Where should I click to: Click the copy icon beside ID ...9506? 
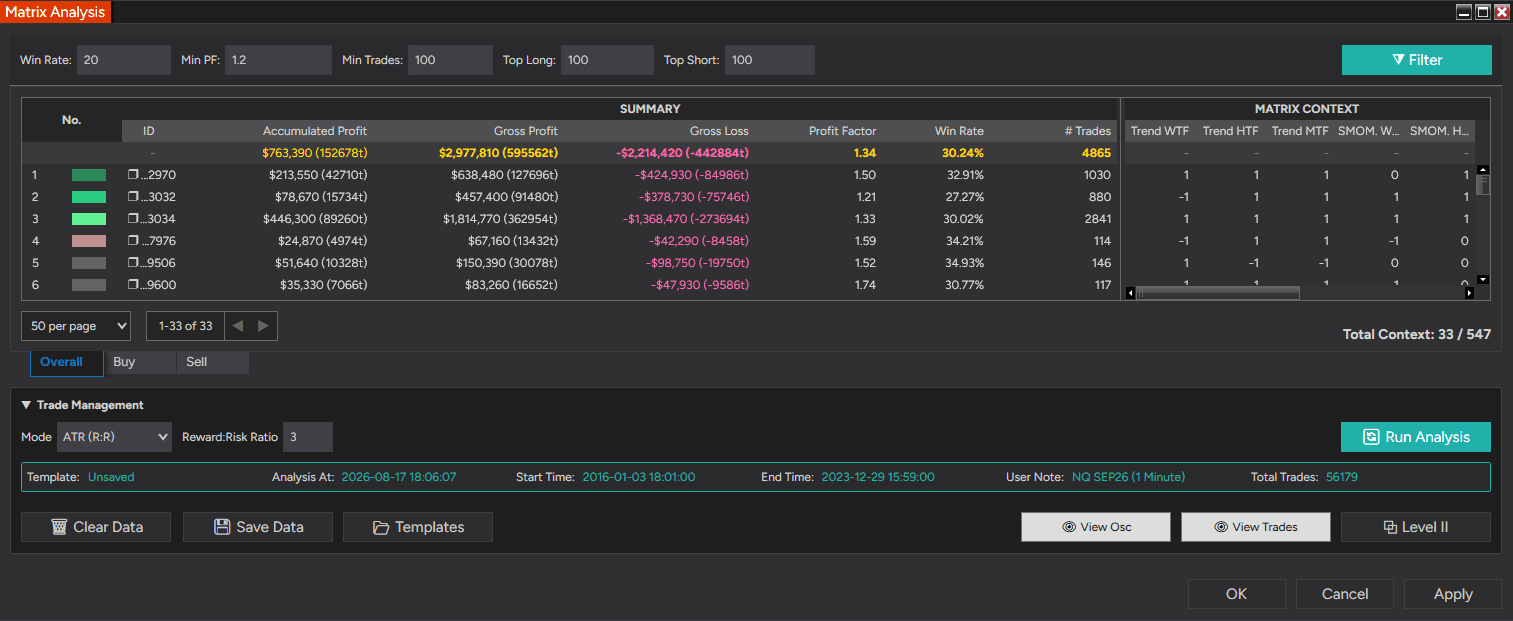tap(132, 263)
